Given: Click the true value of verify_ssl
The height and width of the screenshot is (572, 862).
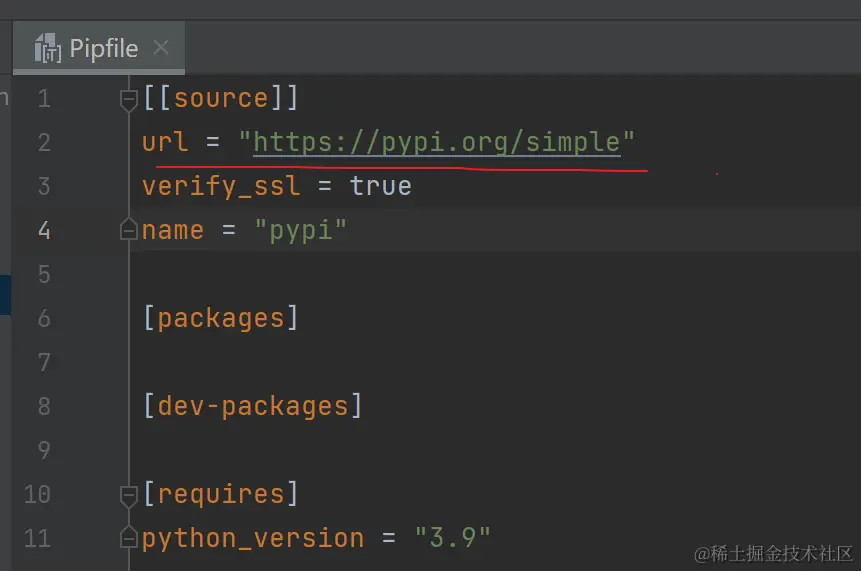Looking at the screenshot, I should (x=380, y=186).
